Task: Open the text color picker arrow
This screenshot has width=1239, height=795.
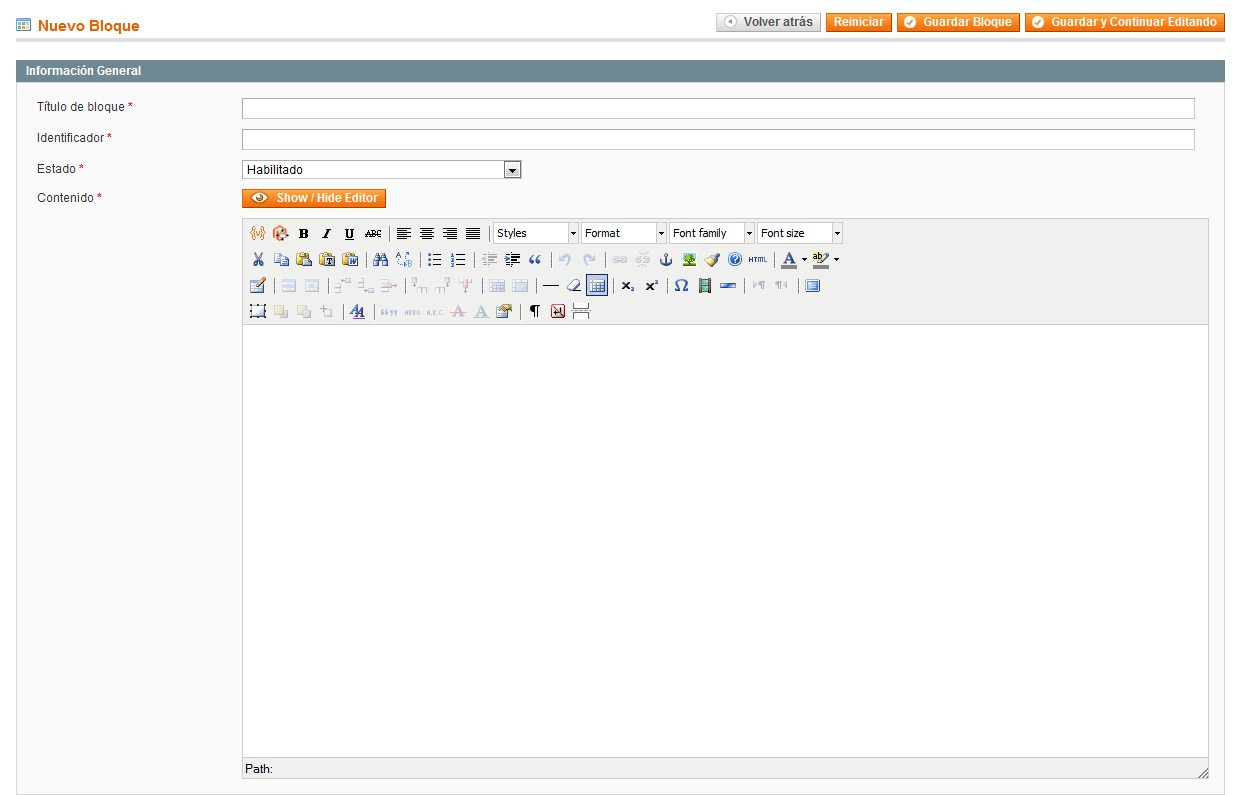Action: pos(804,260)
